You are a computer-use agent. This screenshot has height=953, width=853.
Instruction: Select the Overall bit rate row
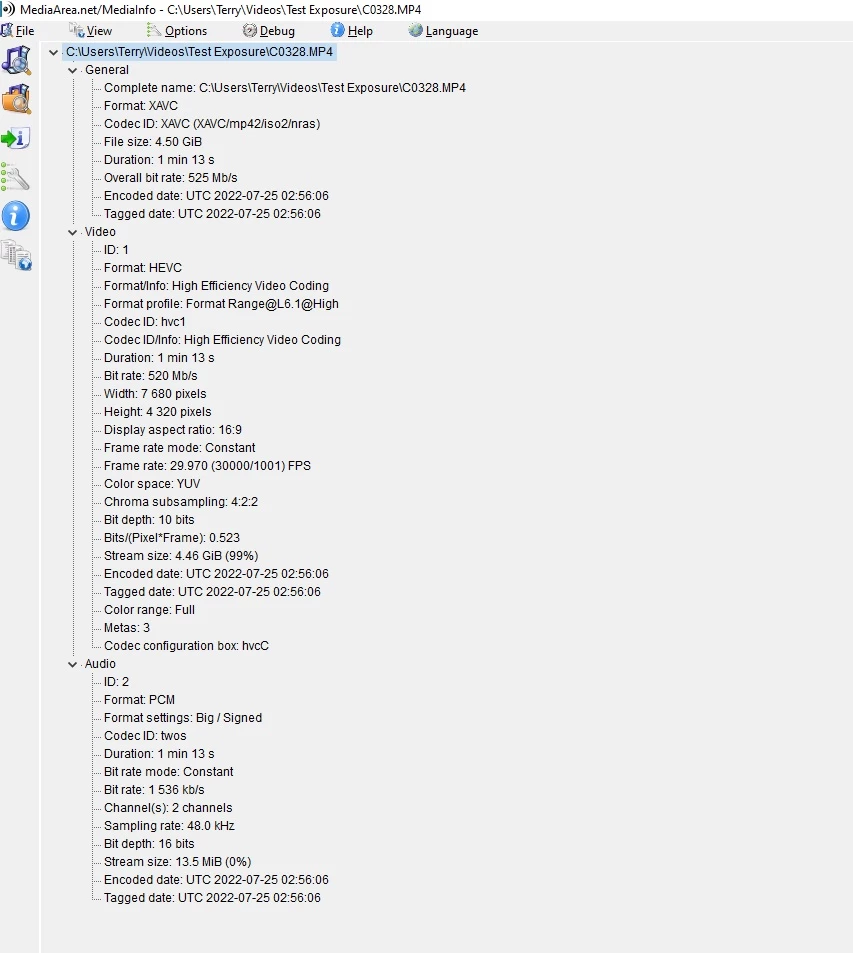pos(170,178)
